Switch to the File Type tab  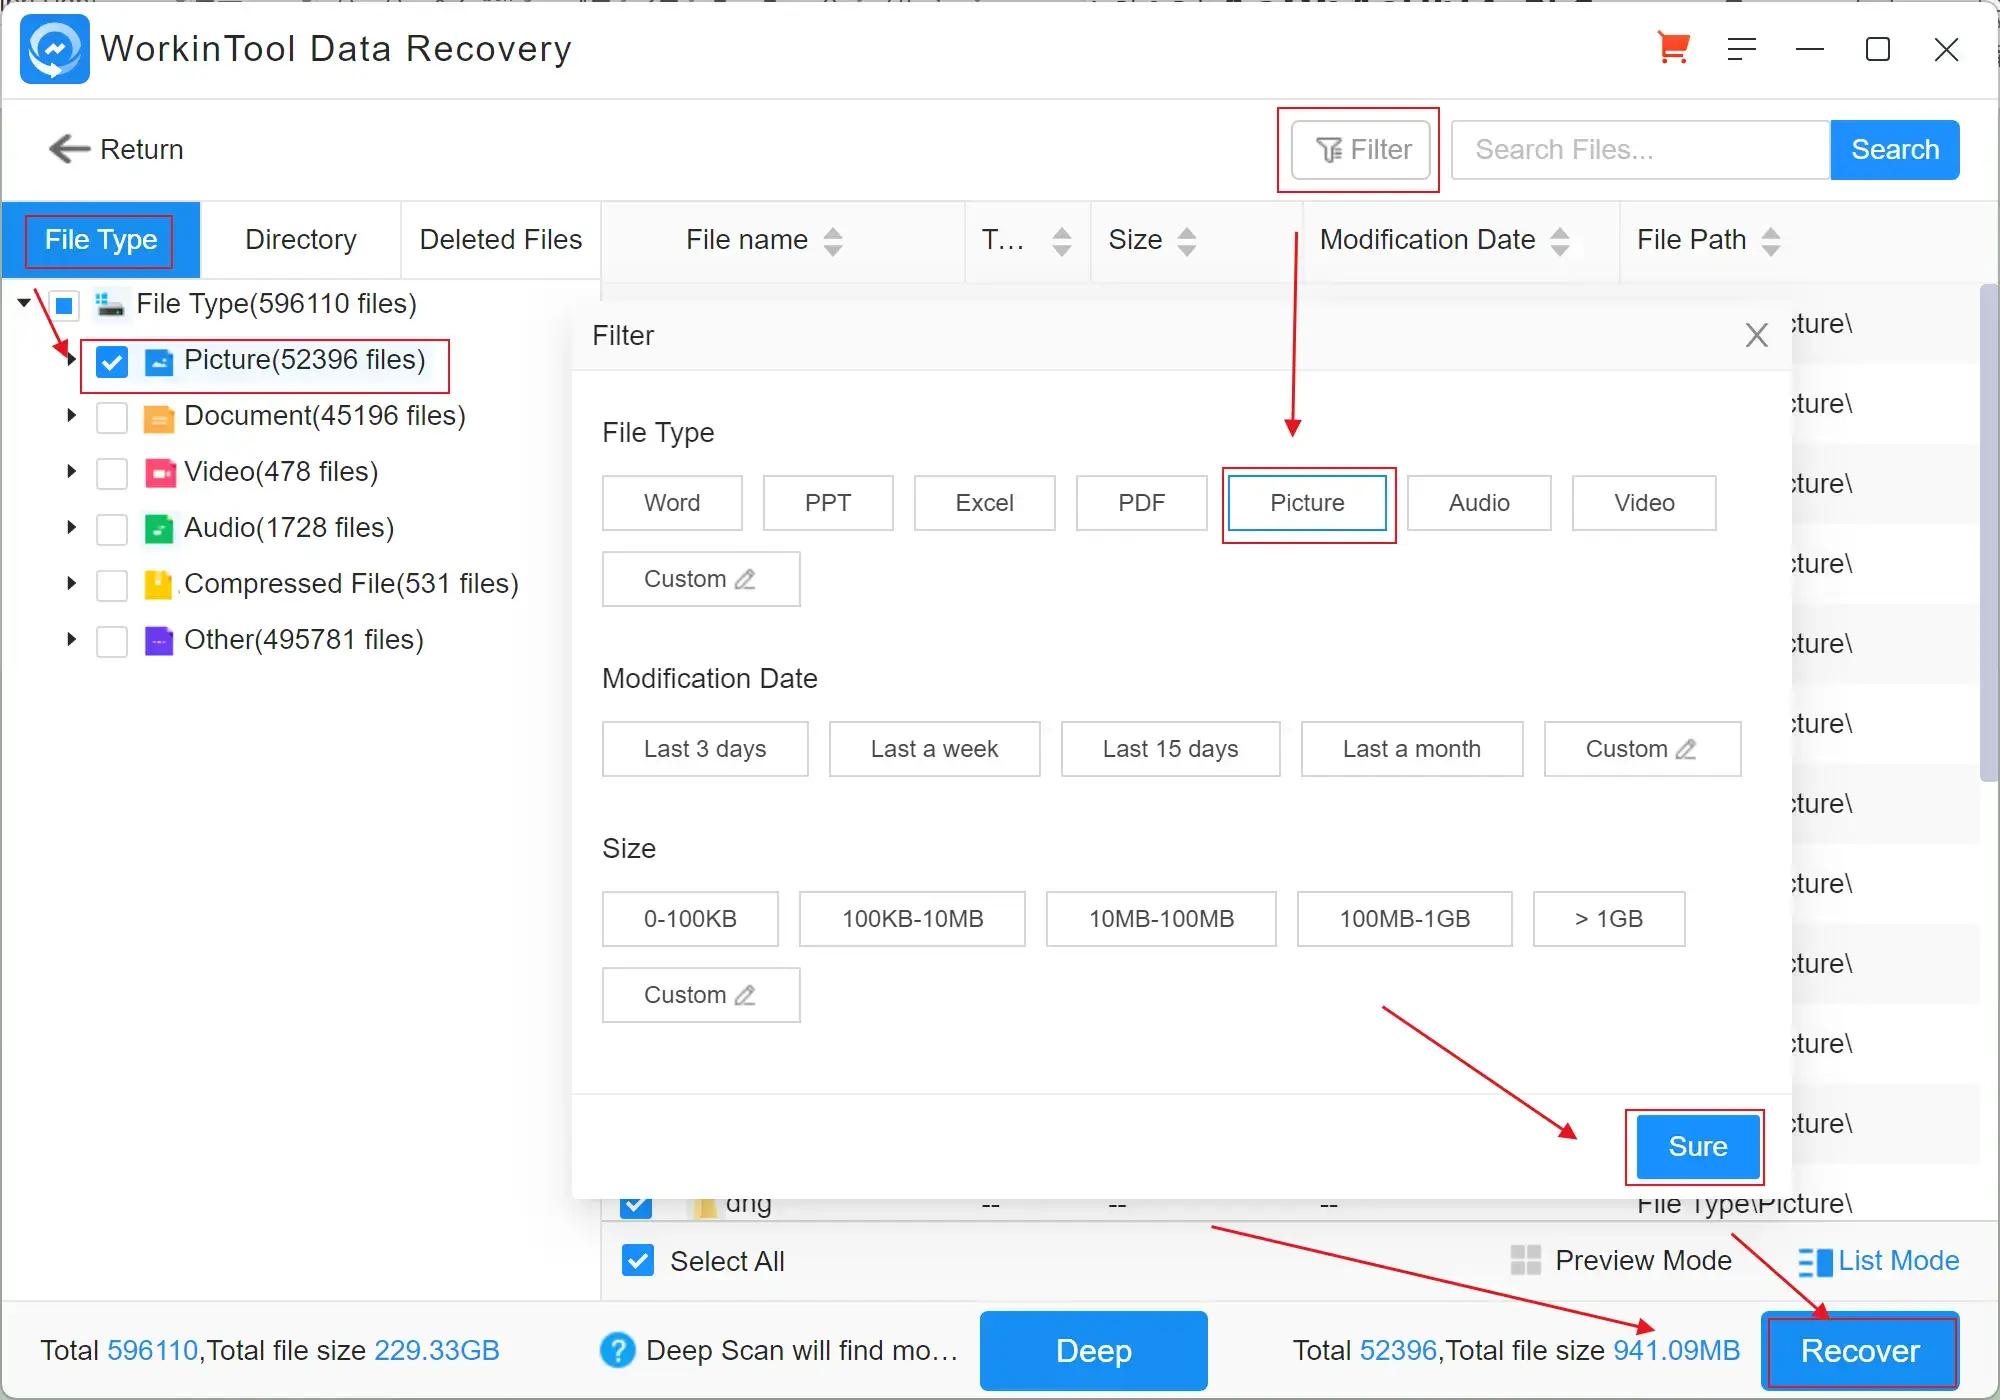click(101, 240)
